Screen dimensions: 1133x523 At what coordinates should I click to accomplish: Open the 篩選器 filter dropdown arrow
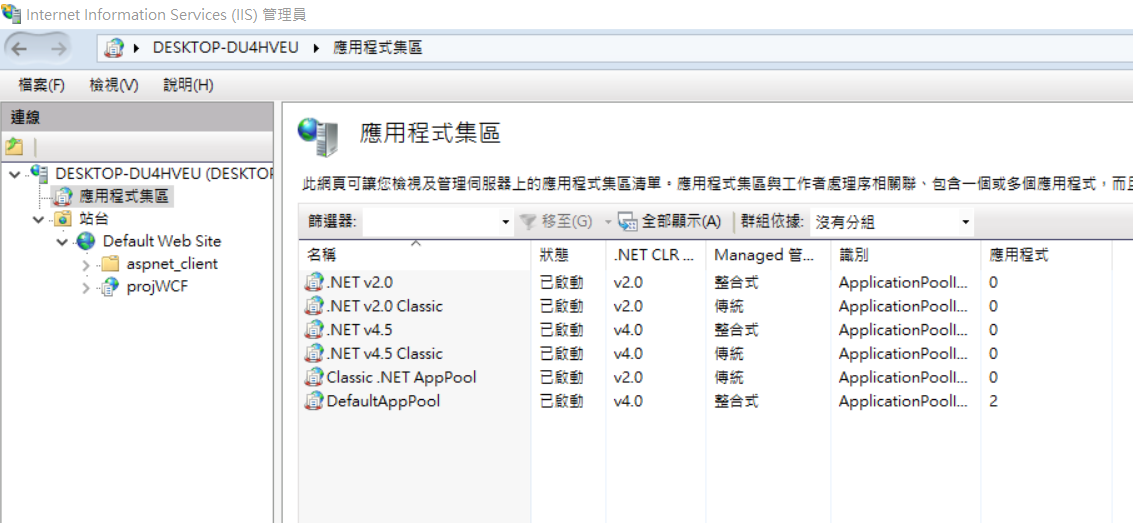506,222
